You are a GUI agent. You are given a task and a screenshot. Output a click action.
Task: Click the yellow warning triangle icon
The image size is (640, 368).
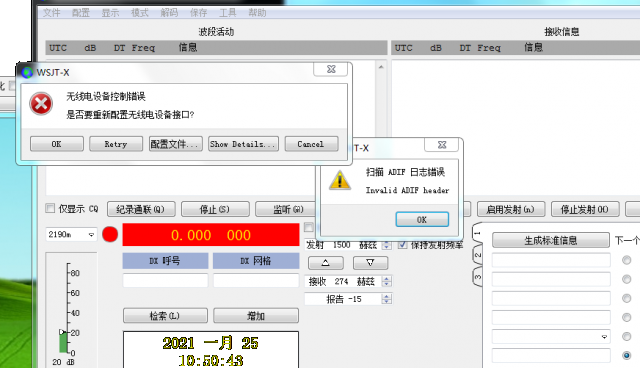pyautogui.click(x=340, y=180)
